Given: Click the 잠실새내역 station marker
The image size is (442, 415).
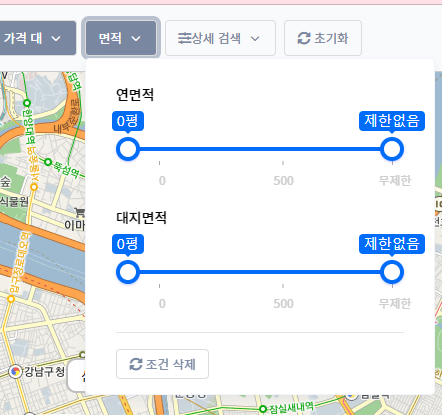Looking at the screenshot, I should click(263, 409).
